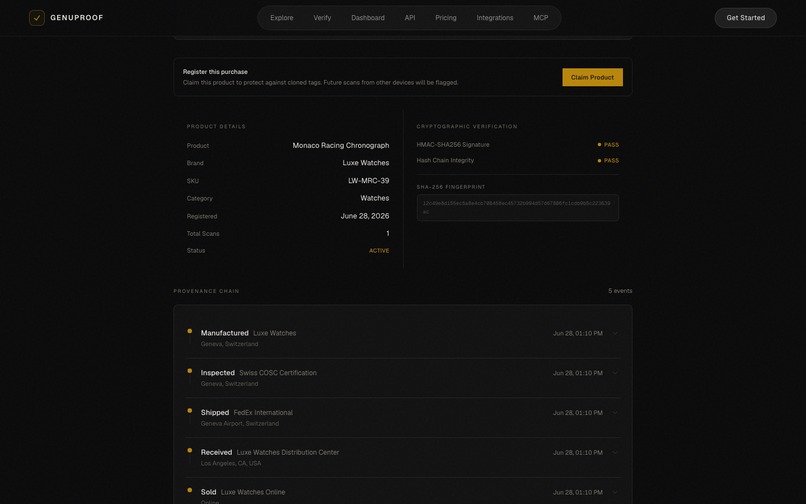The image size is (806, 504).
Task: Click the GENUPROOF brand name
Action: click(x=77, y=18)
